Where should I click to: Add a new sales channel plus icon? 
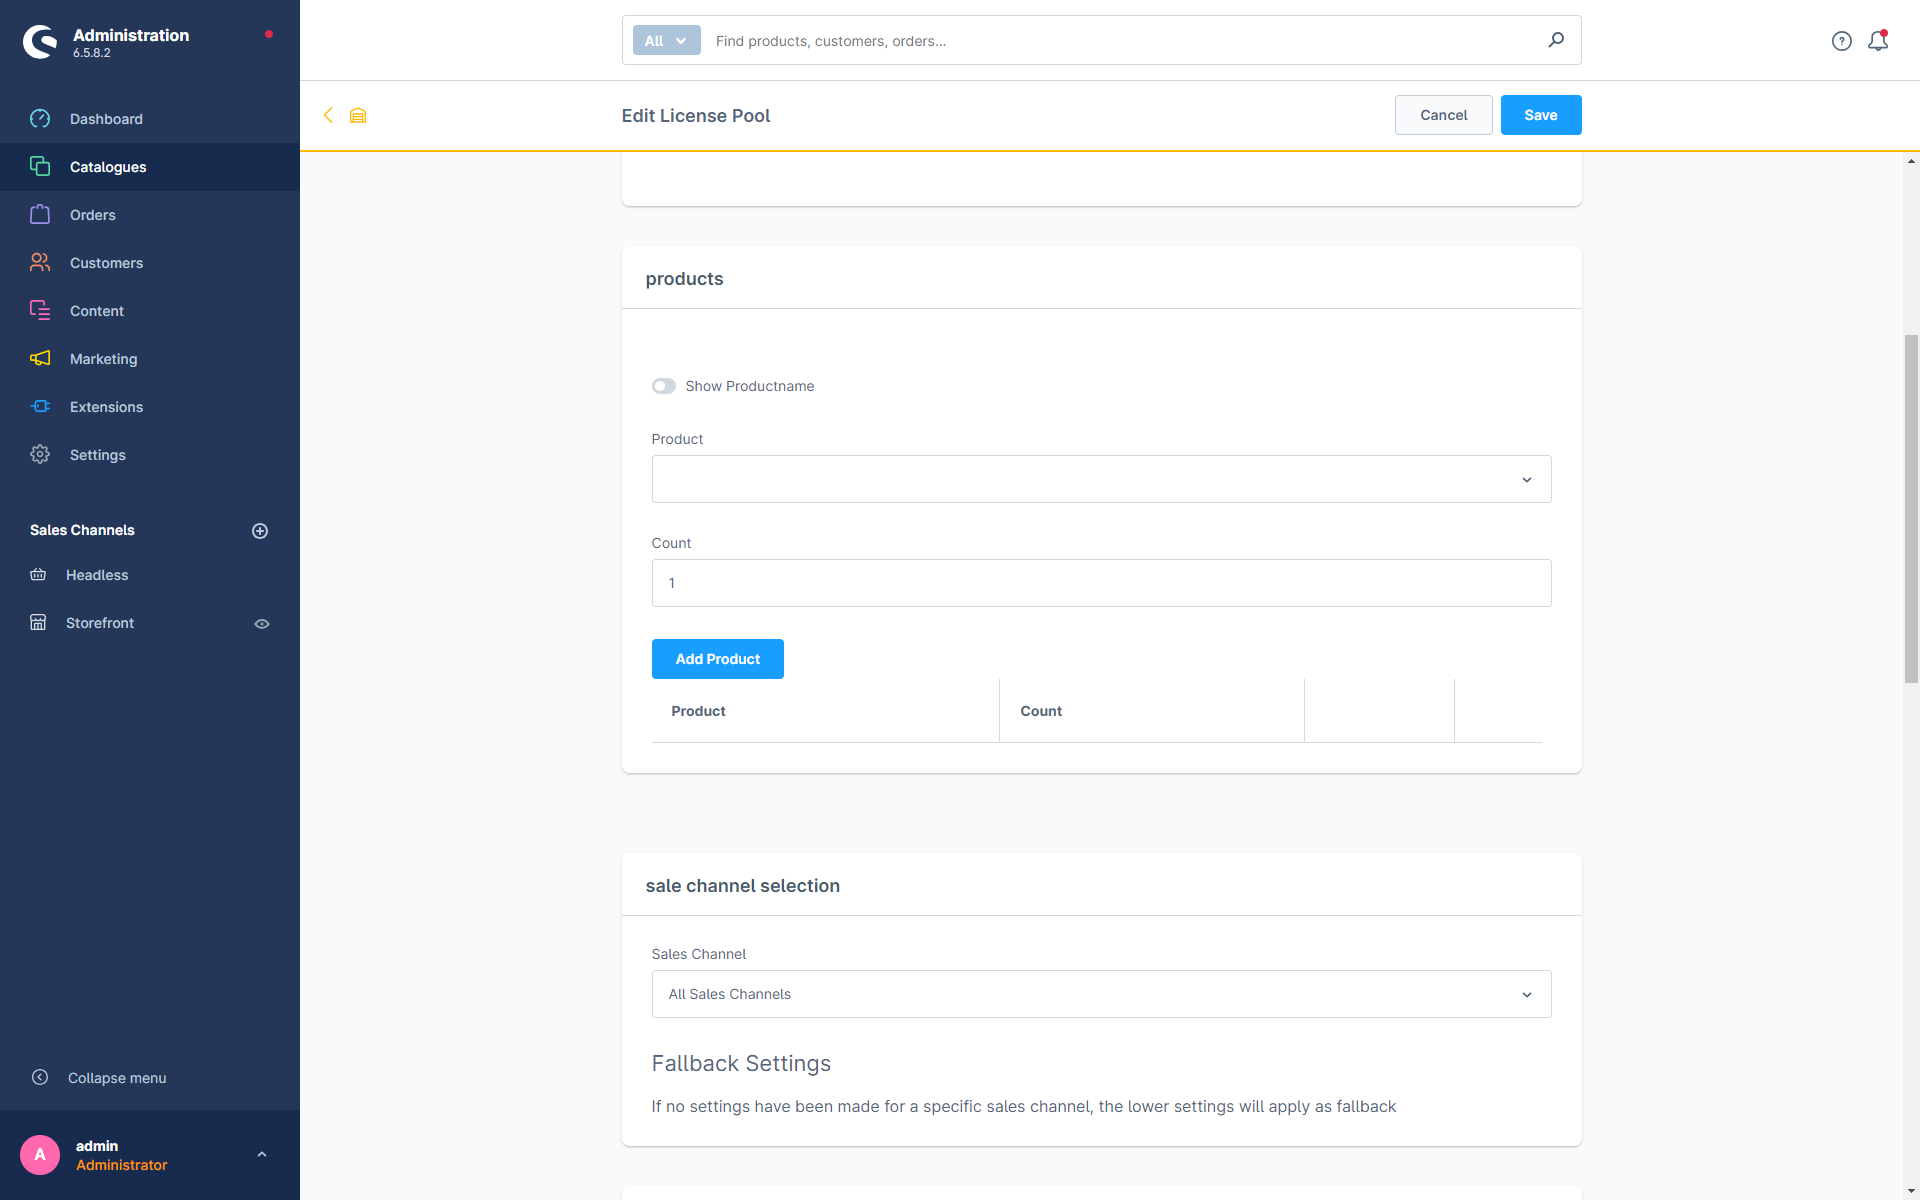point(260,531)
